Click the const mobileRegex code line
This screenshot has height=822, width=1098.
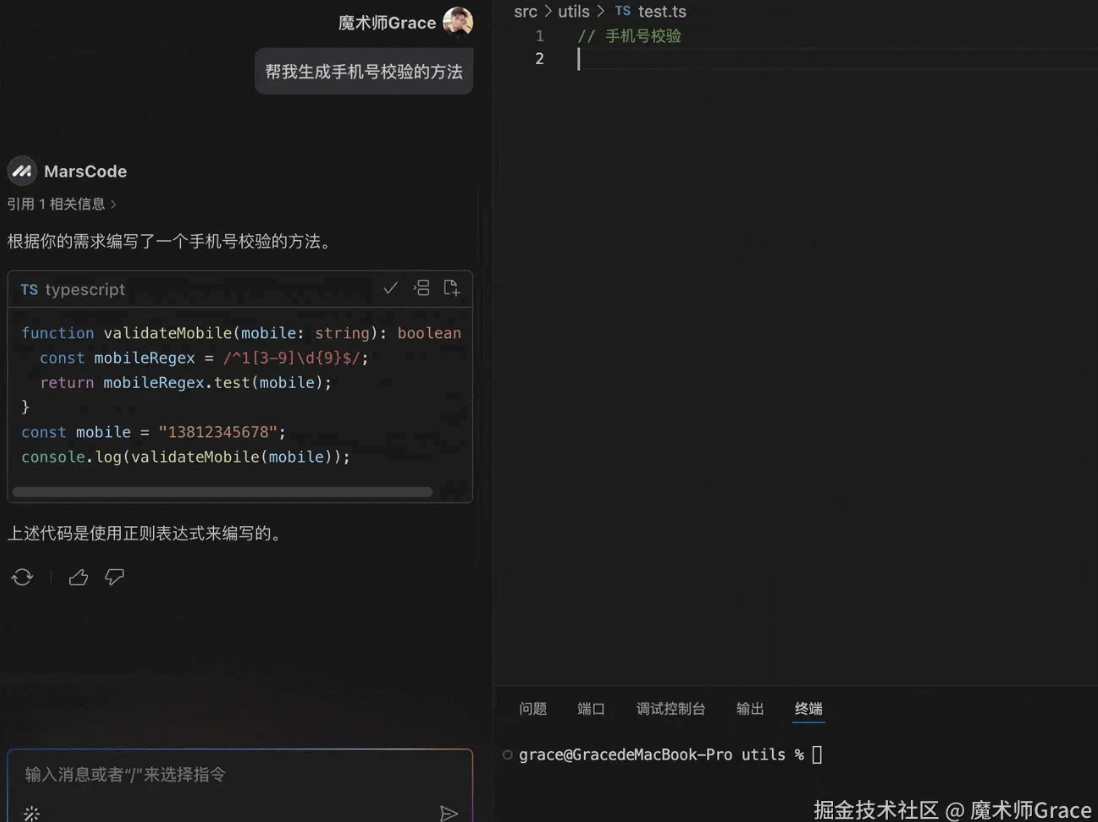(204, 358)
